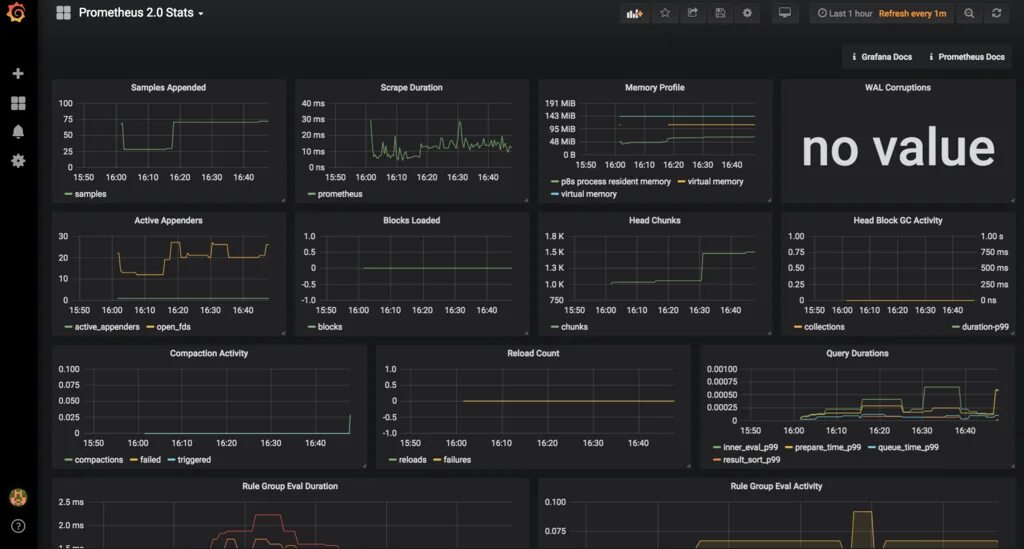The width and height of the screenshot is (1024, 549).
Task: Open the Help question mark icon
Action: [18, 526]
